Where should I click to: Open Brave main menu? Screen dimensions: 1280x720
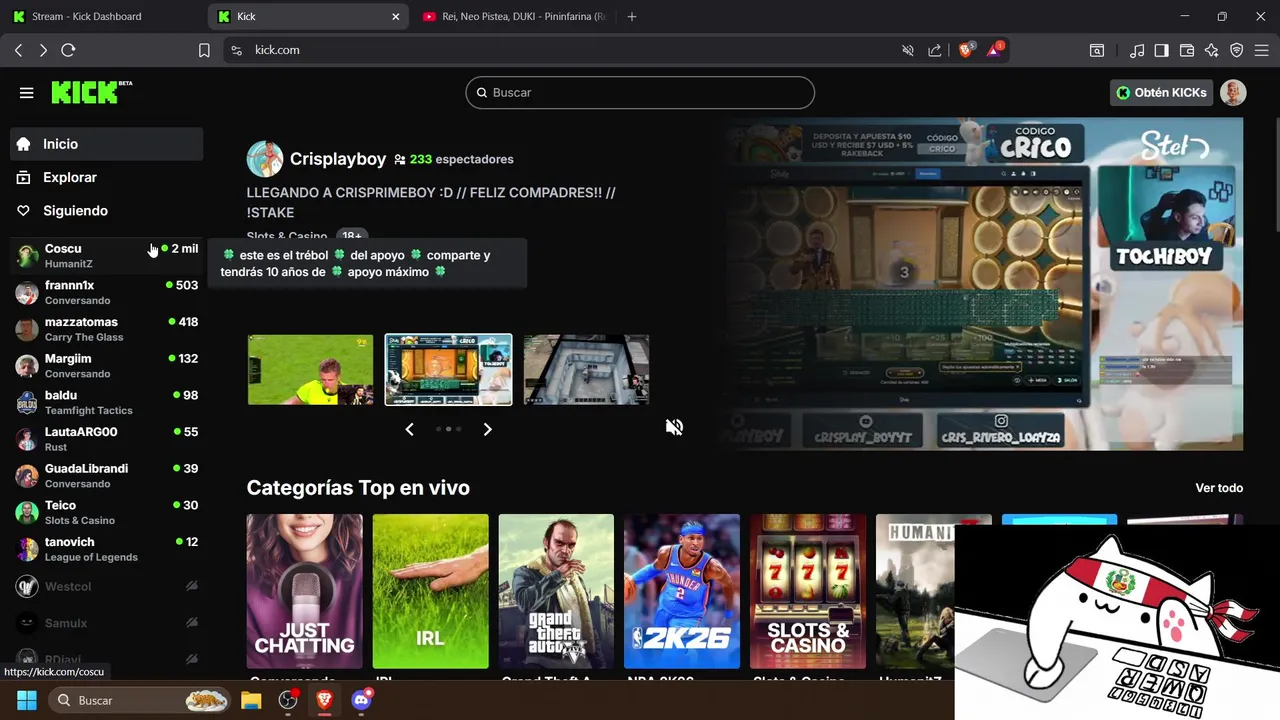point(1262,50)
